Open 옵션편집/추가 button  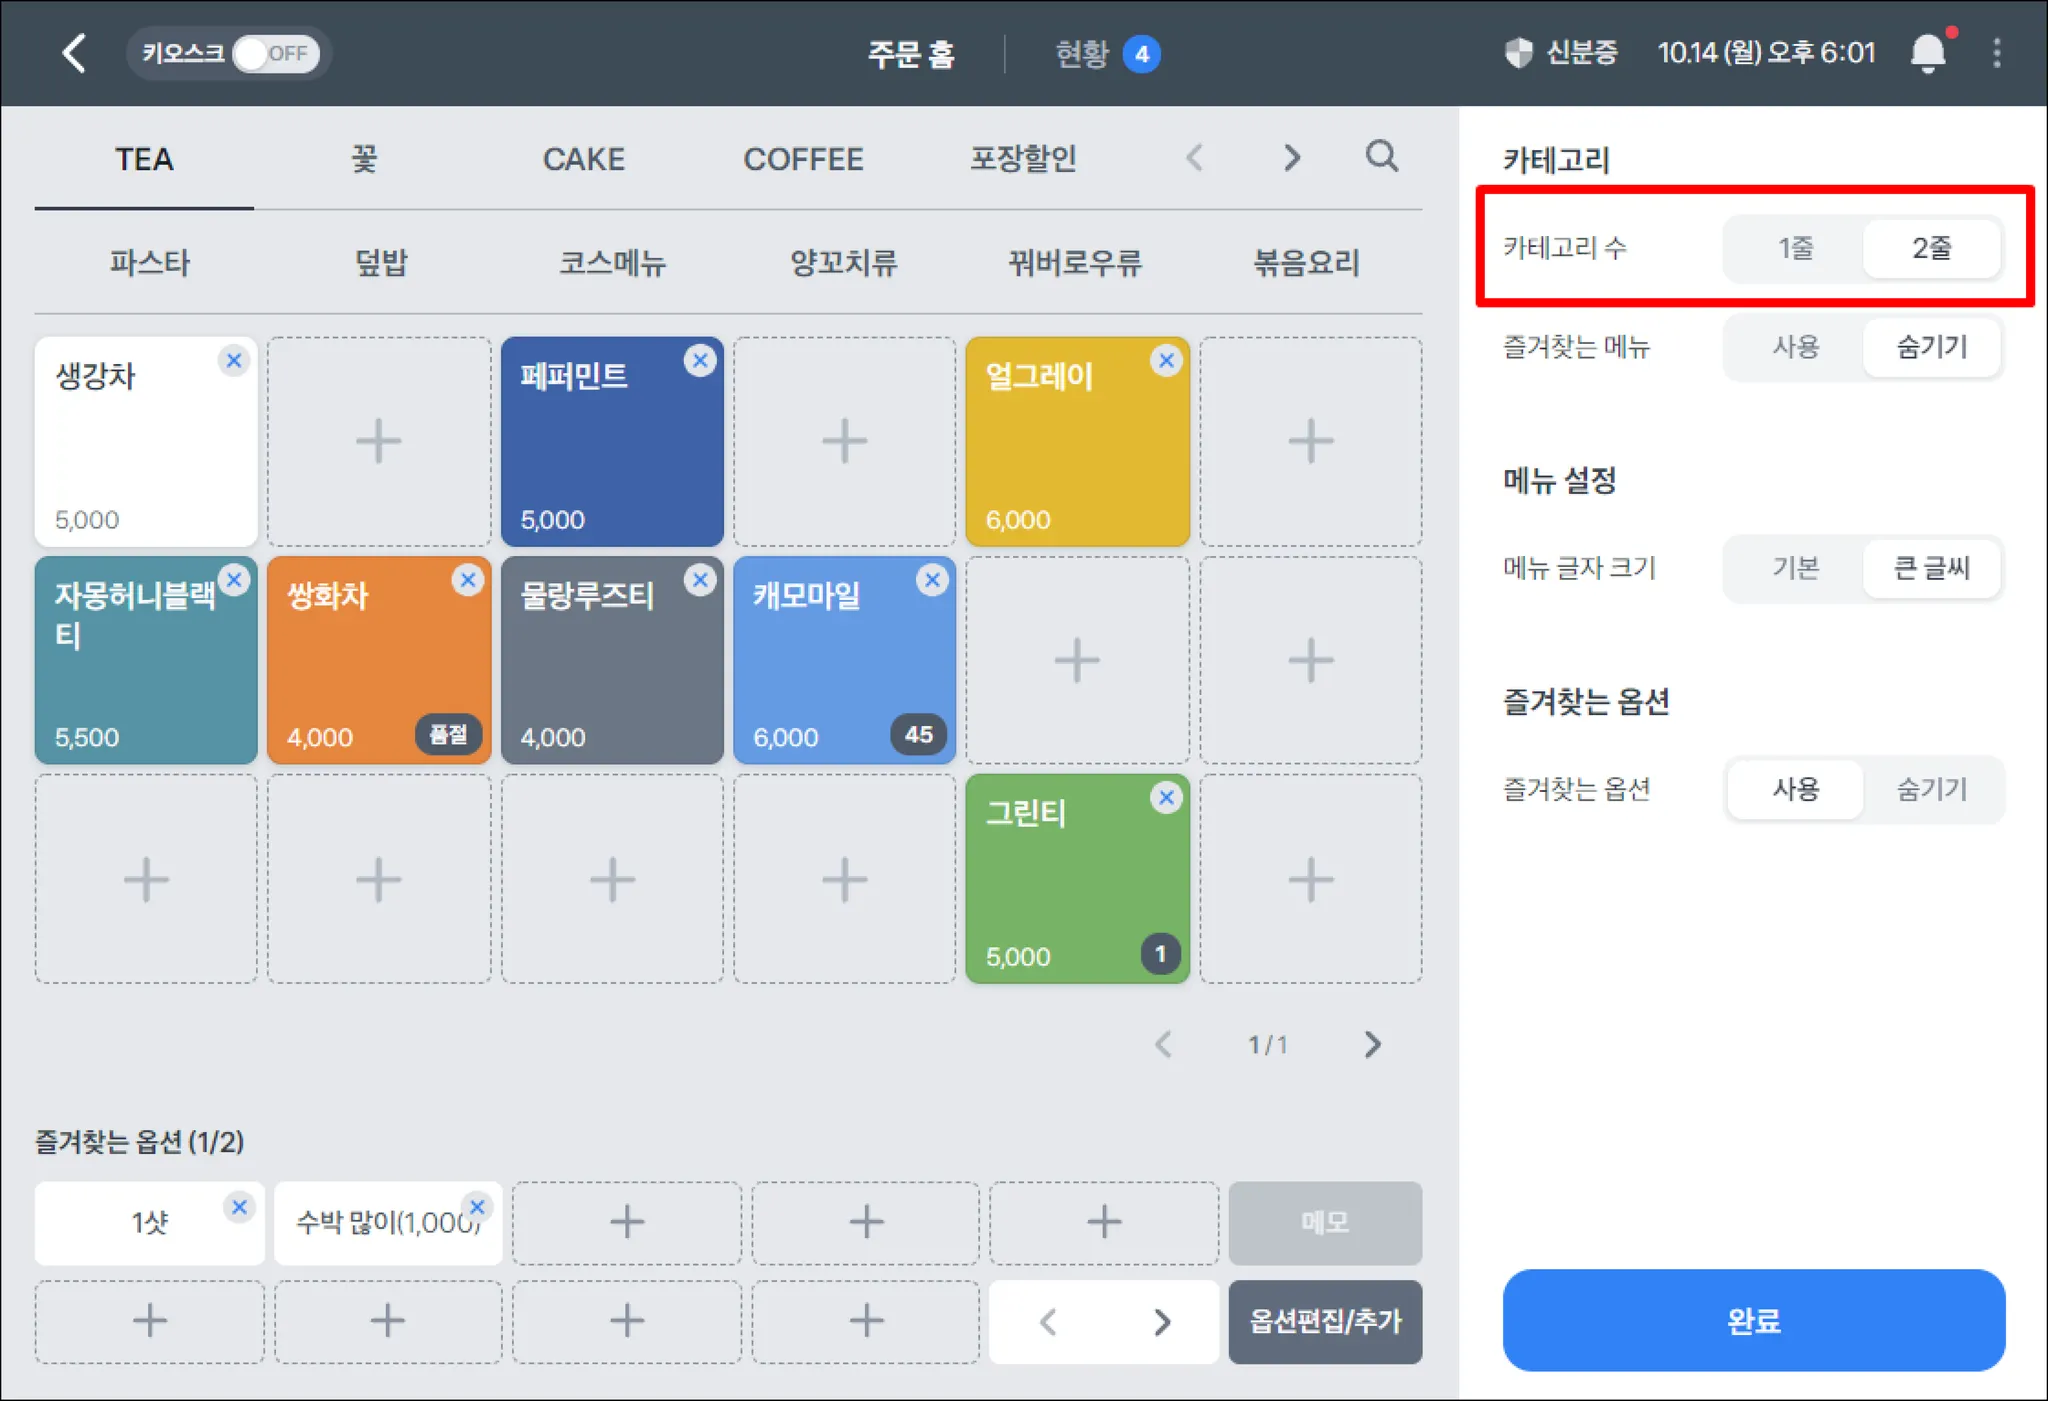coord(1325,1322)
